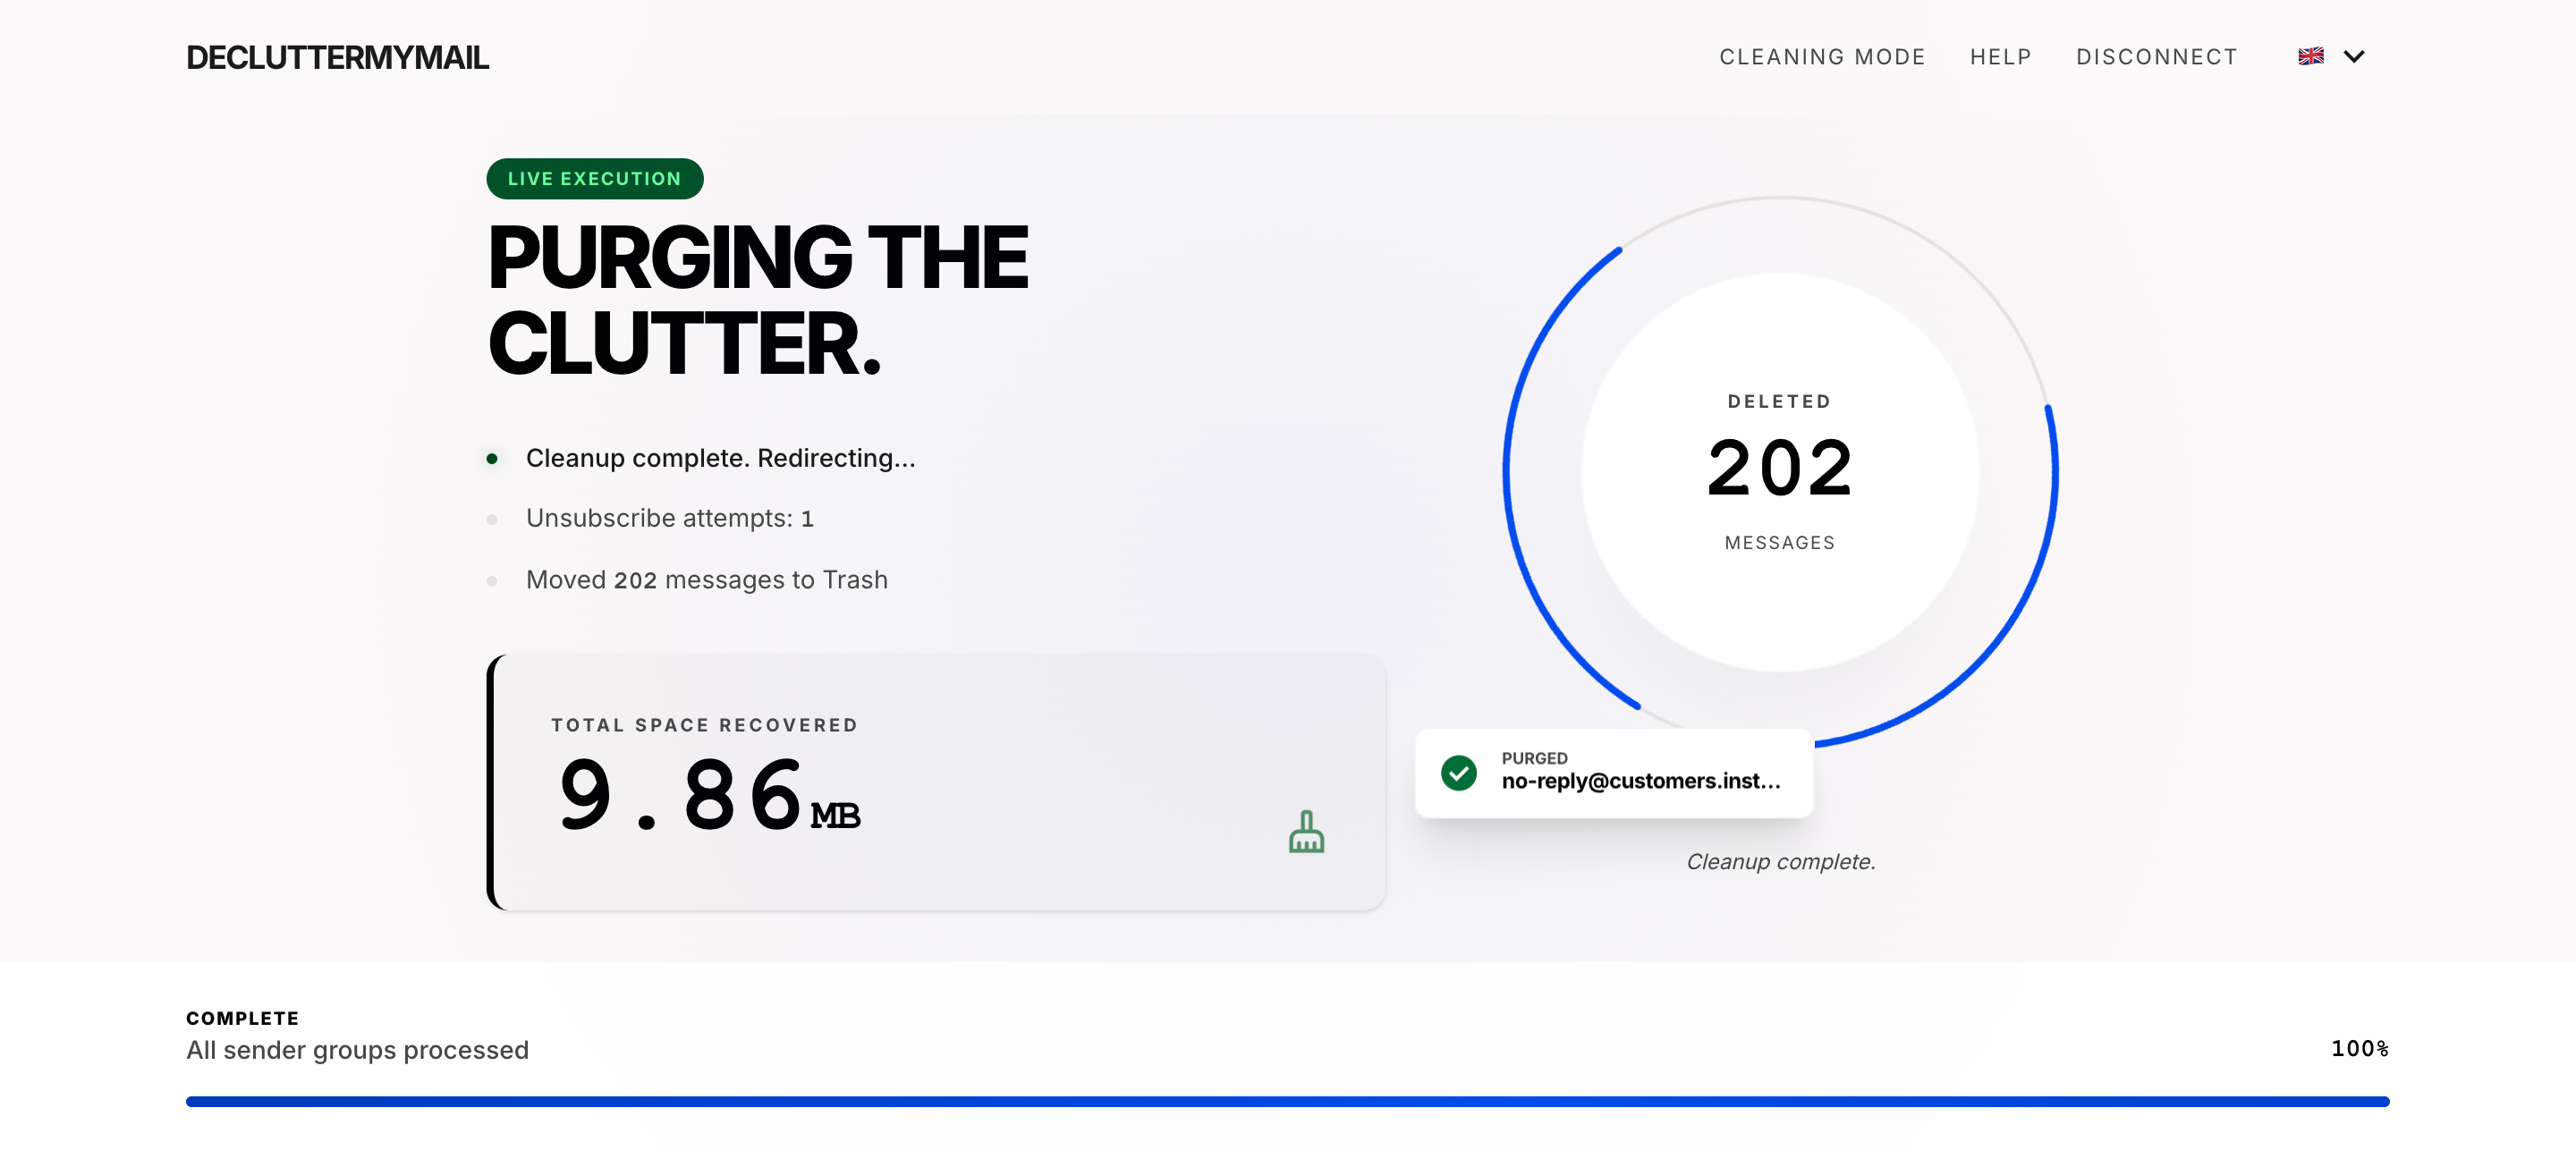Click the bottom blue progress bar
Screen dimensions: 2576x1150
[1287, 1101]
